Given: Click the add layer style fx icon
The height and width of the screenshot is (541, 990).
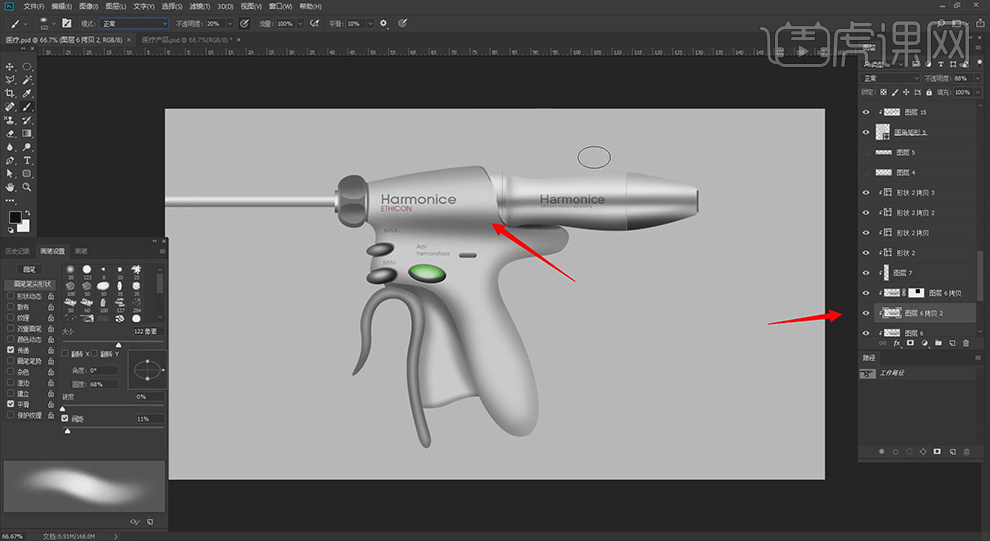Looking at the screenshot, I should point(897,343).
